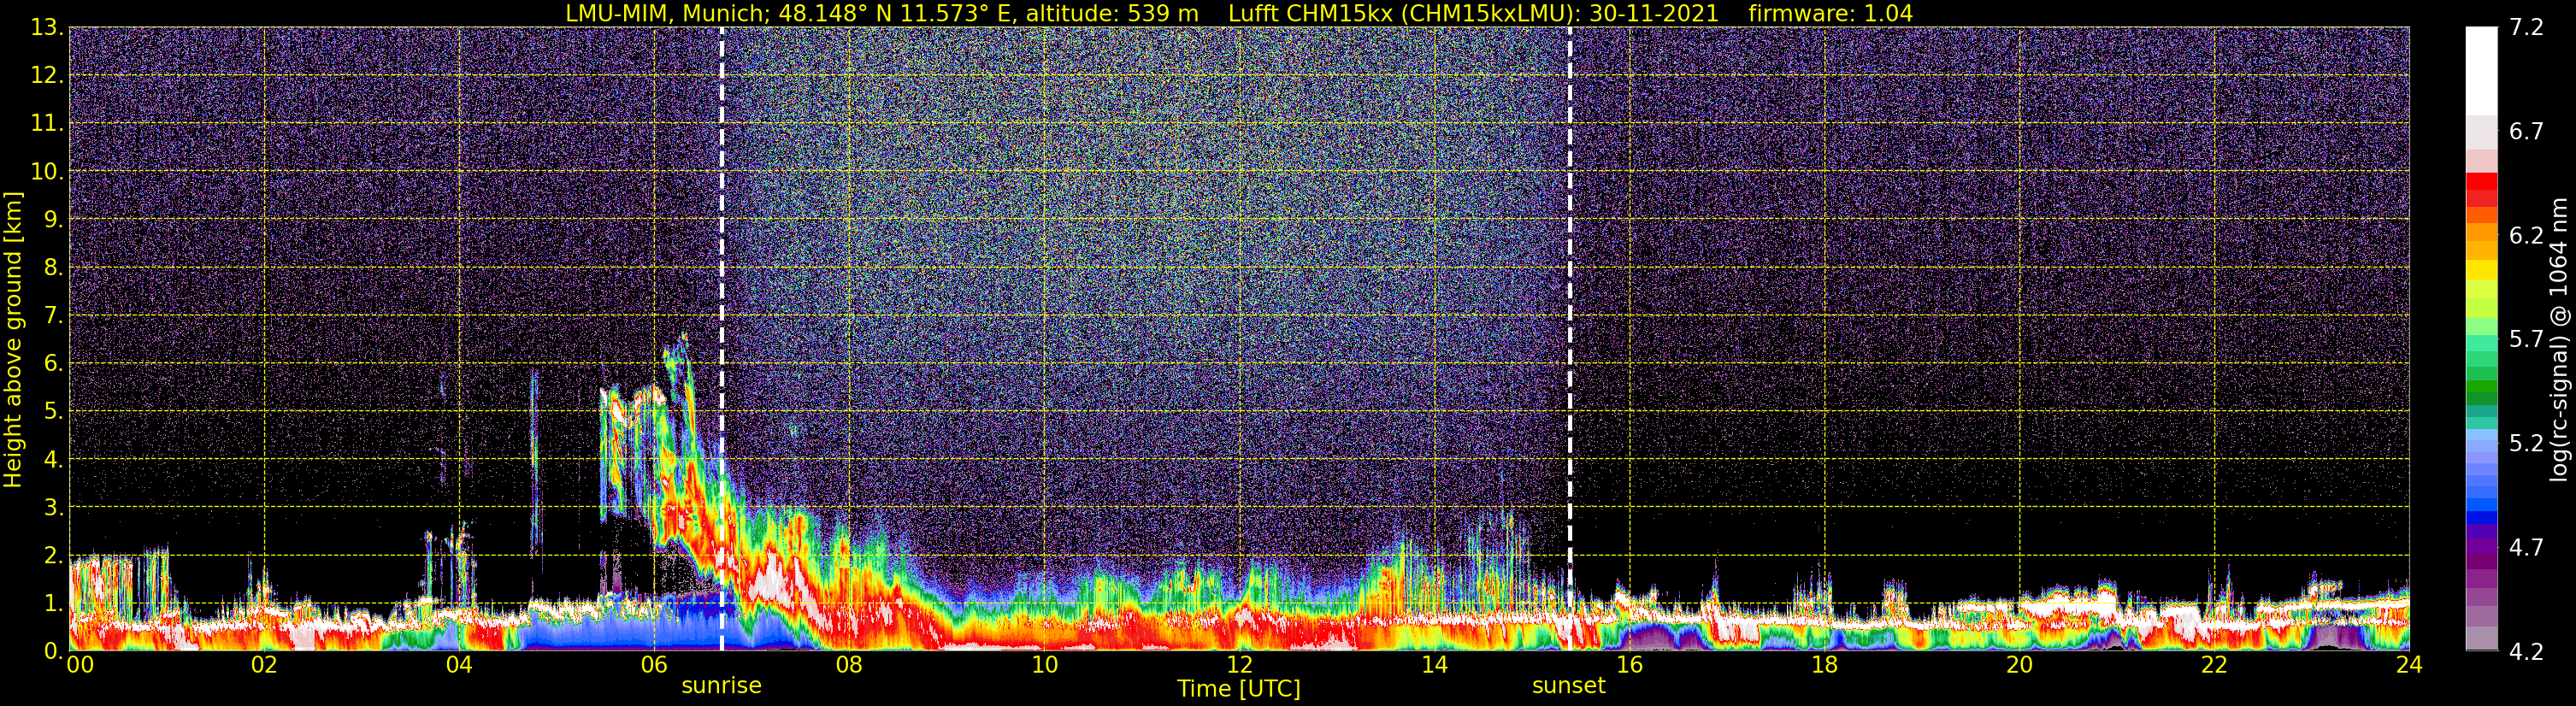Click the 4.2 colorbar tick label

2526,652
